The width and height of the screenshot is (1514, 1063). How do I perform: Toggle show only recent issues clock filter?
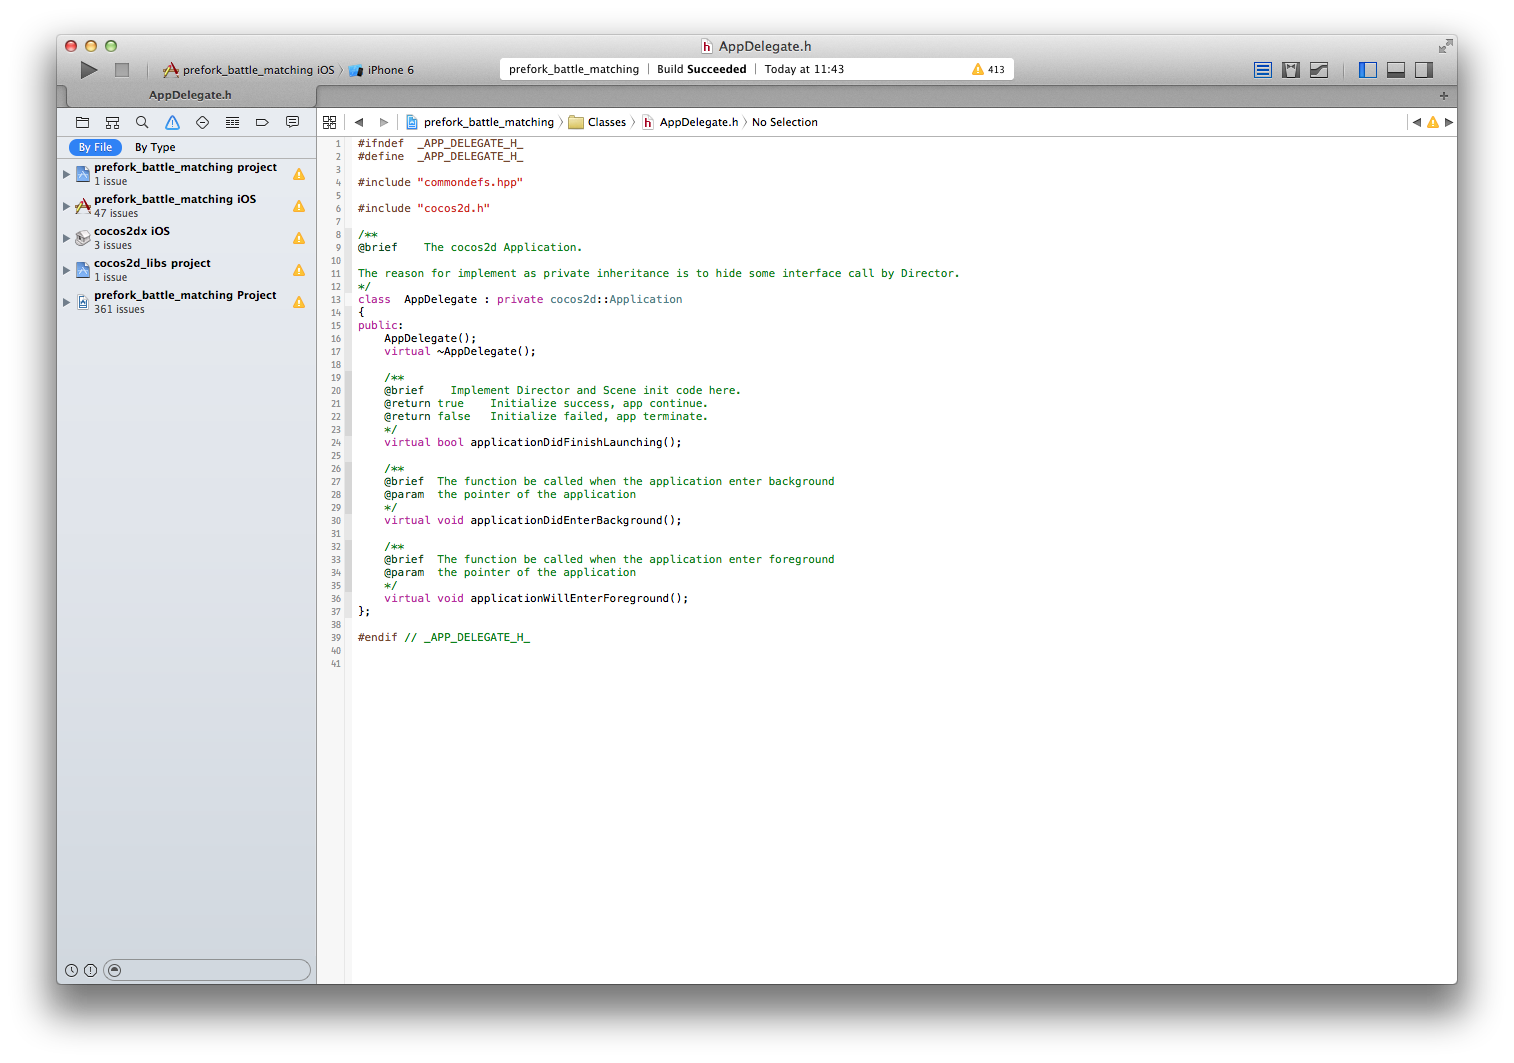(x=72, y=970)
